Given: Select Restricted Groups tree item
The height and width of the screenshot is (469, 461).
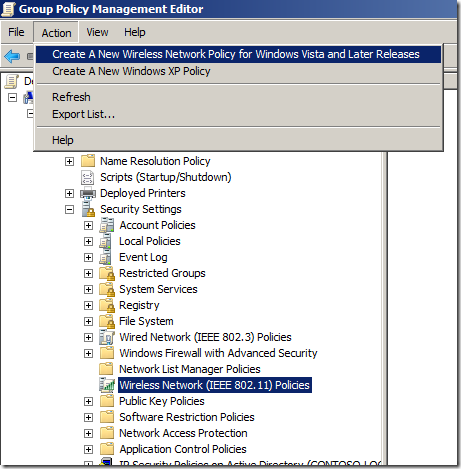Looking at the screenshot, I should 162,273.
